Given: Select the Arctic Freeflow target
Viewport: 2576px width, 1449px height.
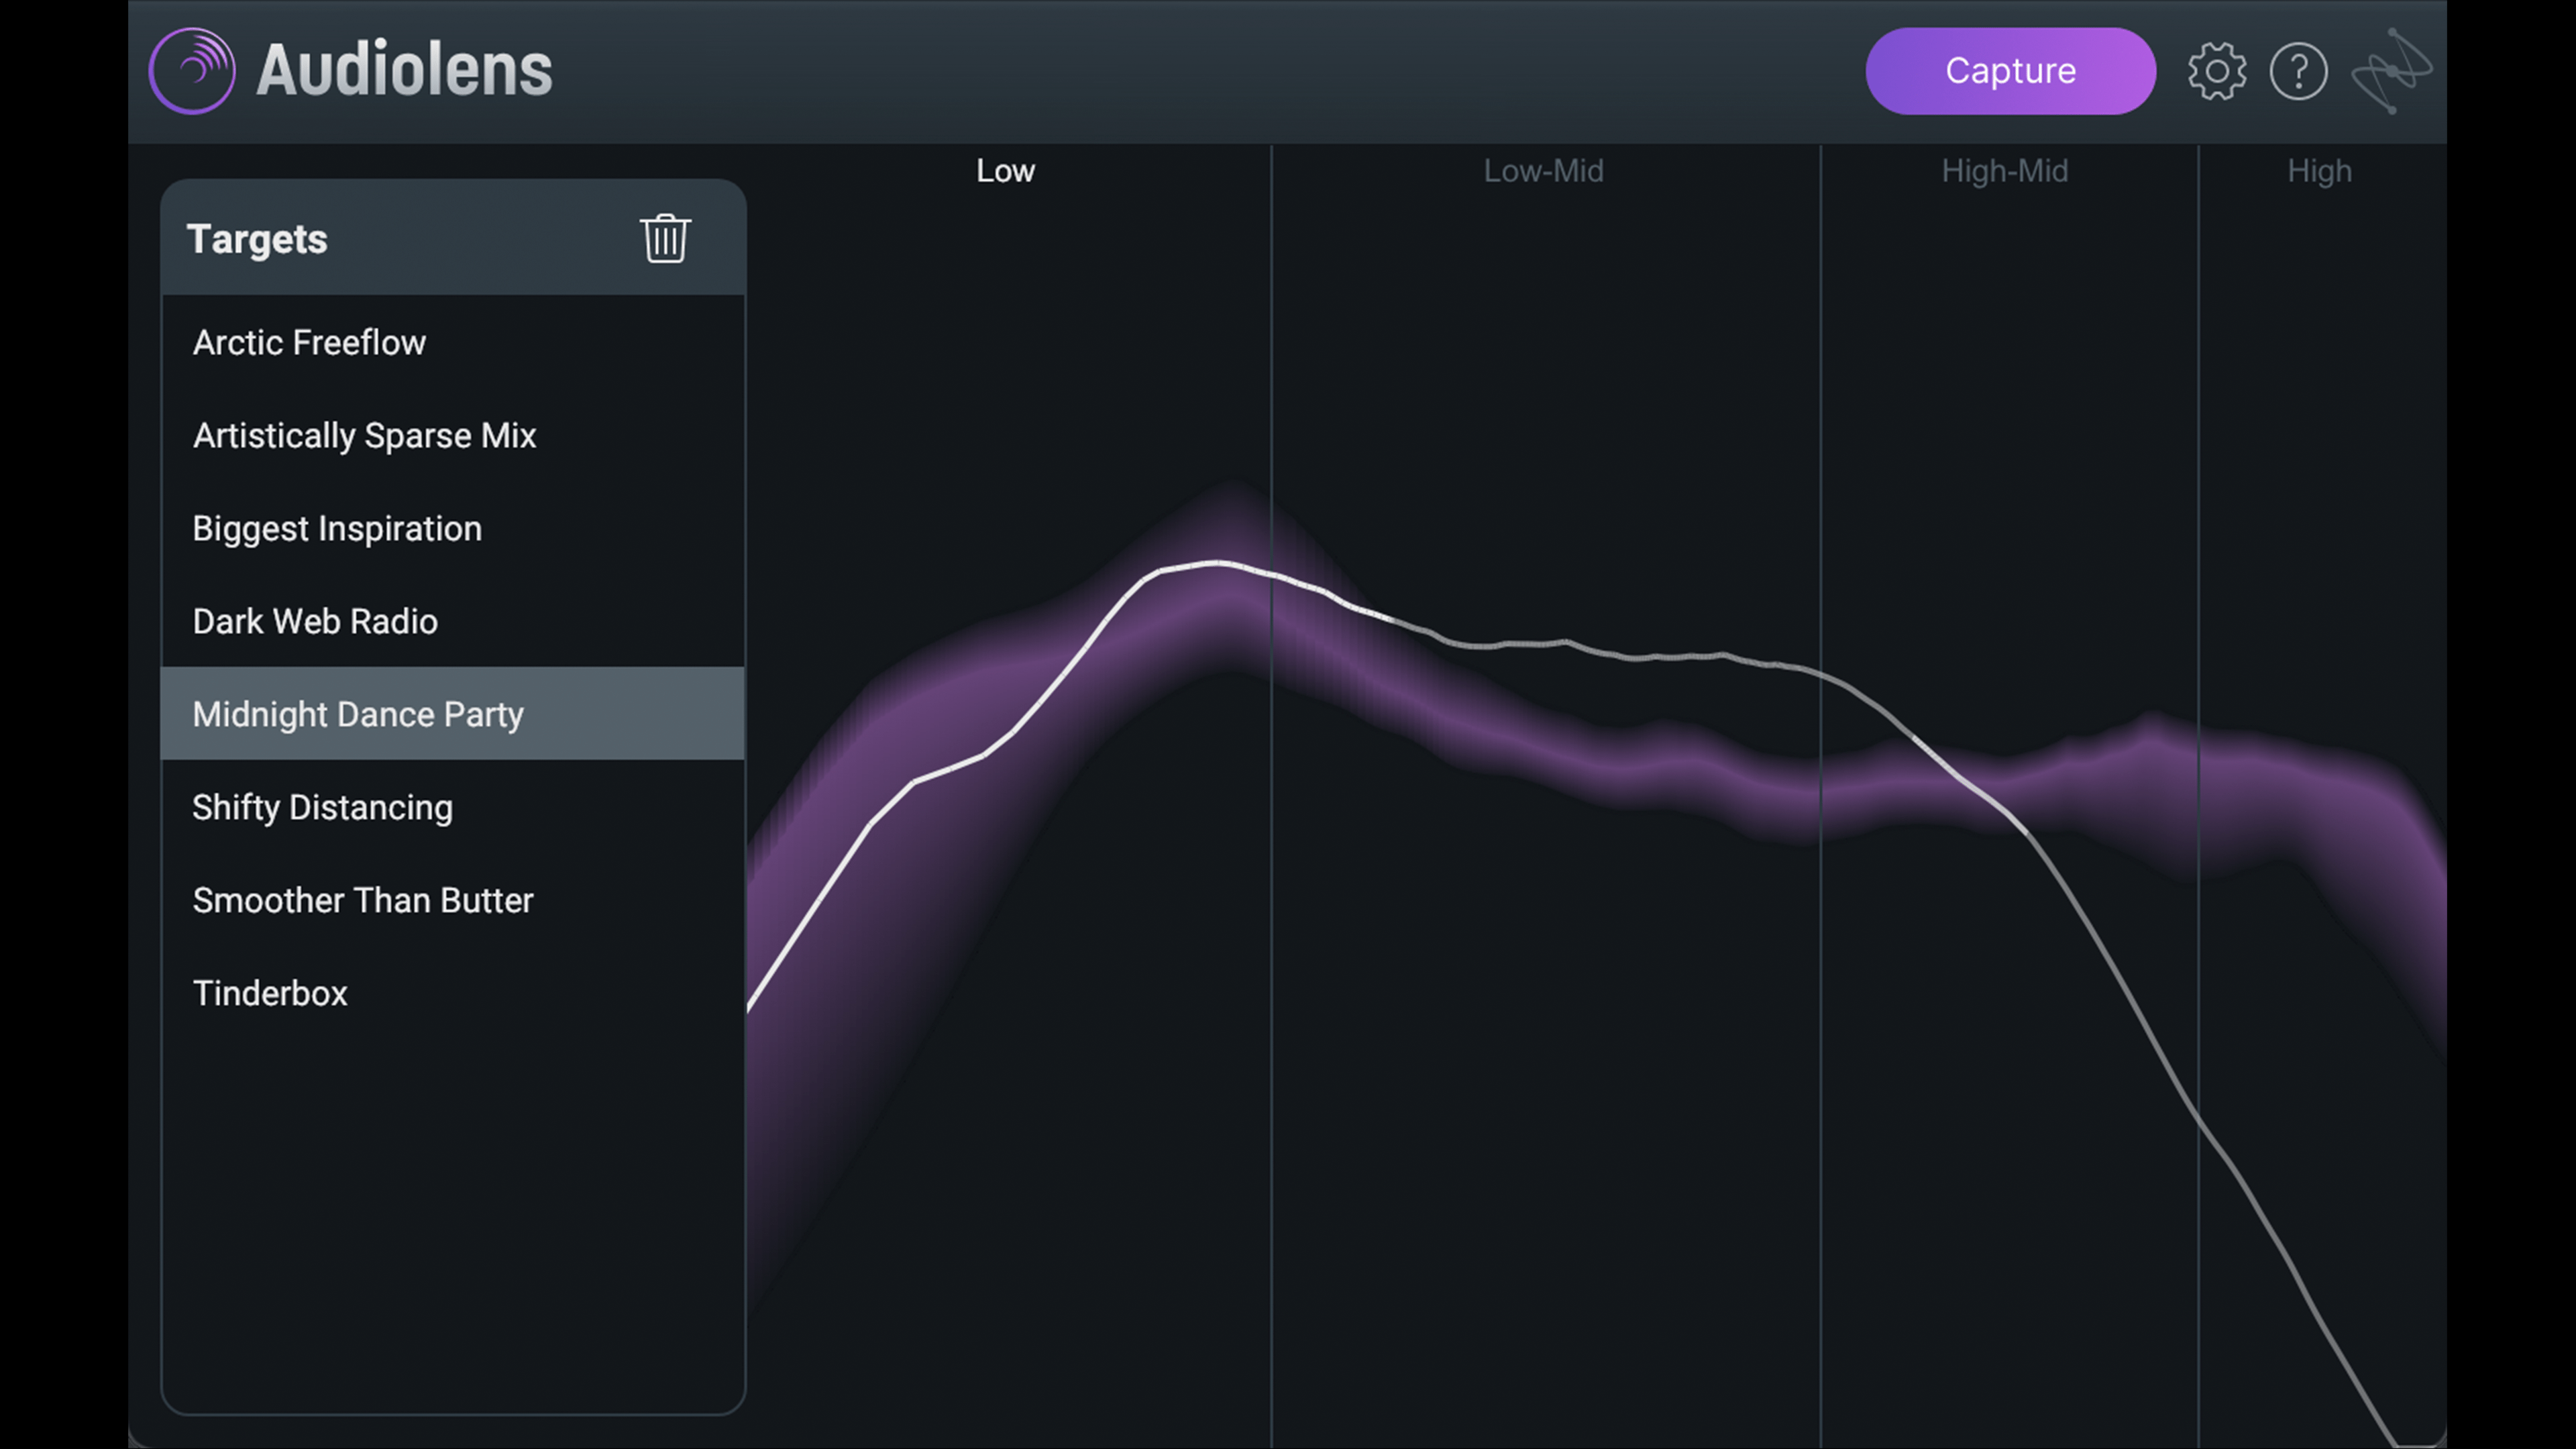Looking at the screenshot, I should 452,342.
